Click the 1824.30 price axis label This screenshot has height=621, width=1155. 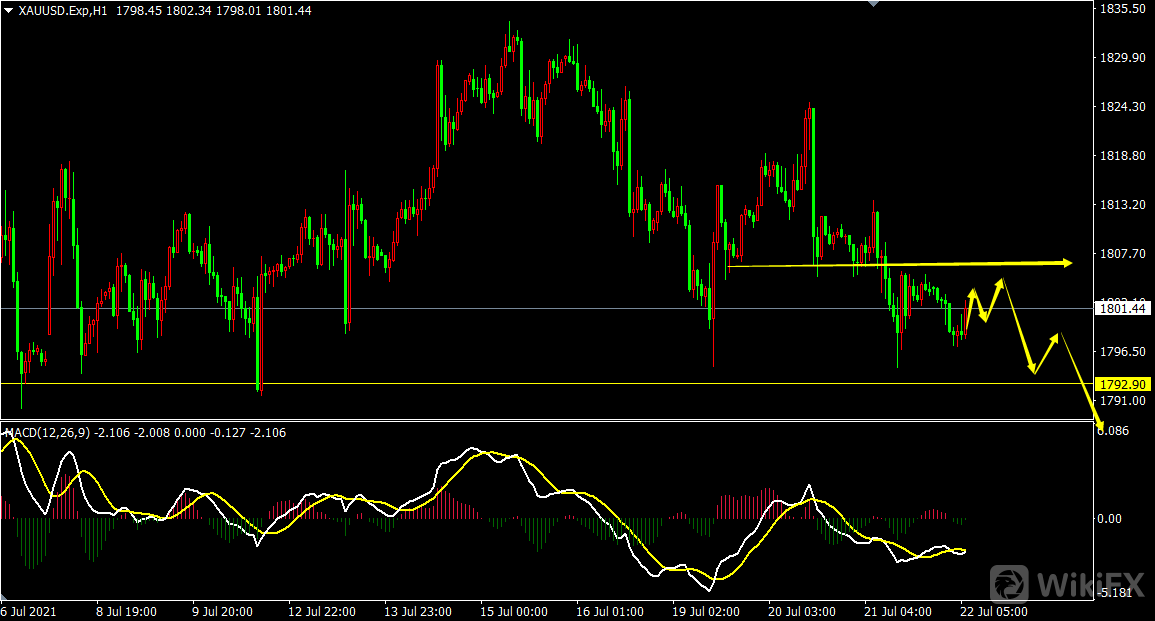[x=1122, y=107]
